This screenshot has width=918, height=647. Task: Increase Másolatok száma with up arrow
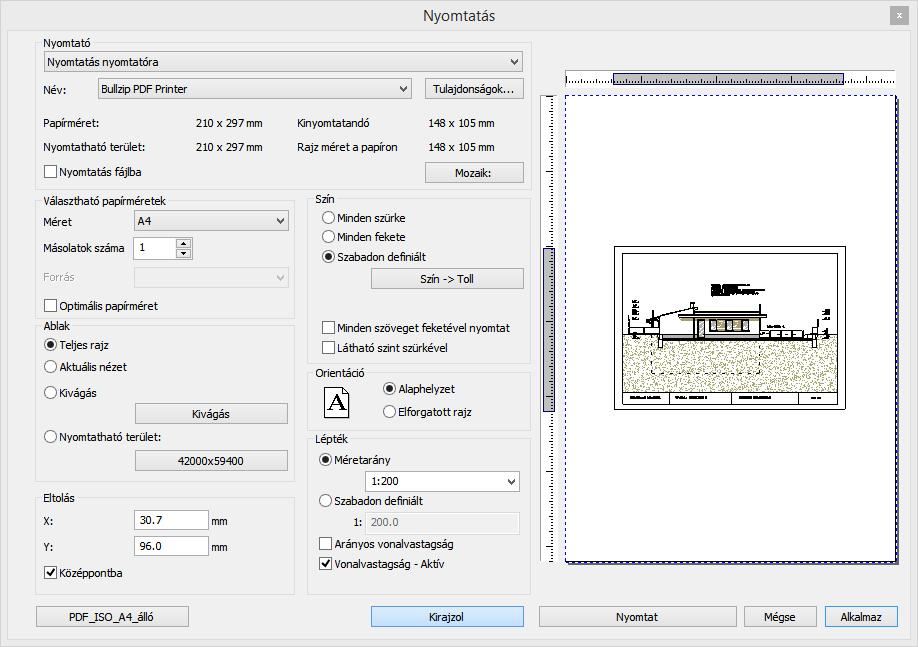click(184, 243)
